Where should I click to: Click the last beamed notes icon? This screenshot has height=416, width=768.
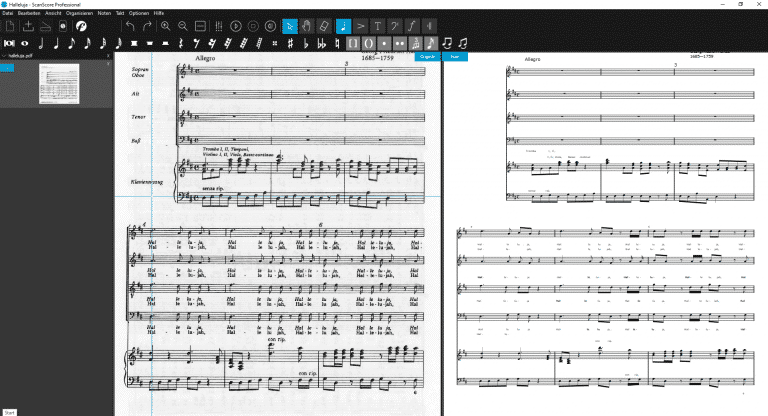point(462,44)
